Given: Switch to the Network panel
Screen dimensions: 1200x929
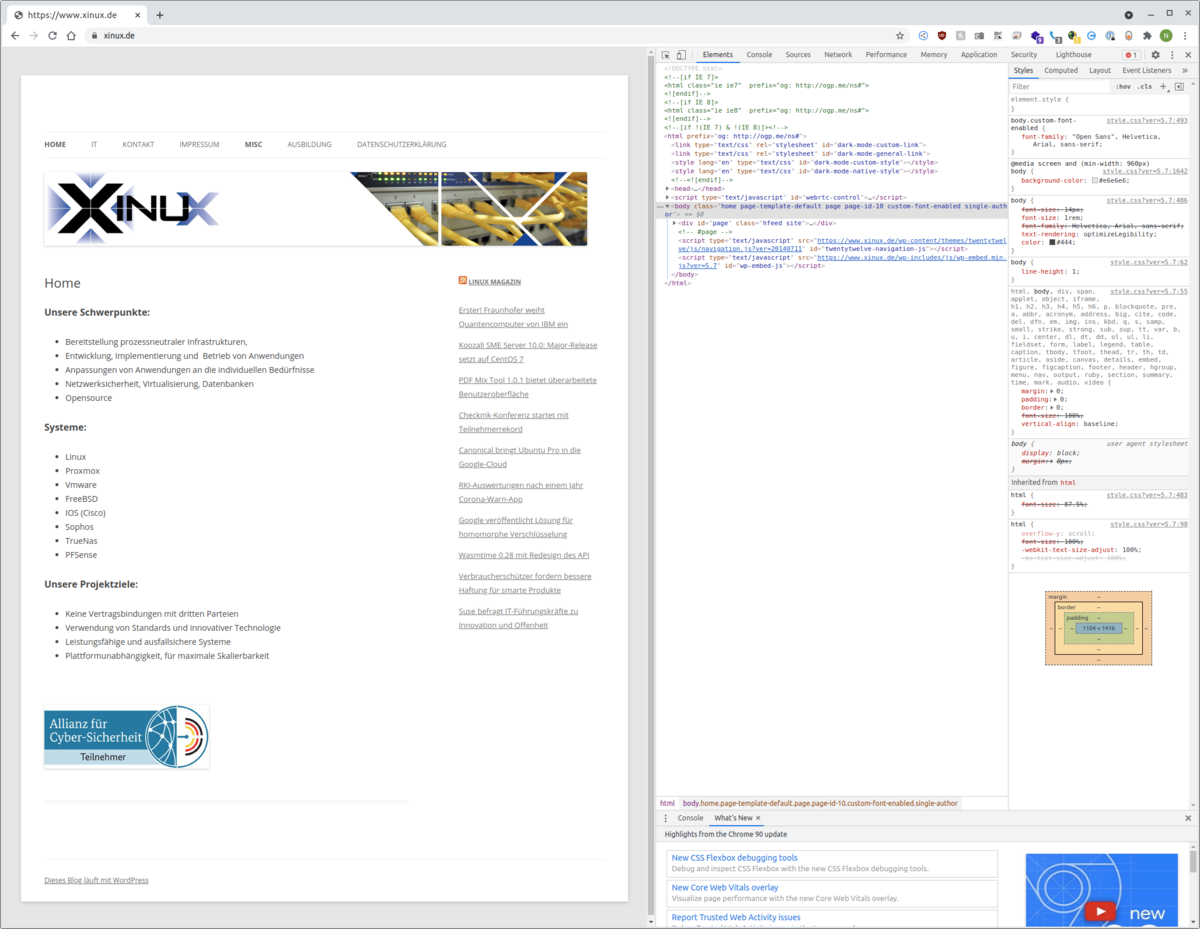Looking at the screenshot, I should tap(838, 54).
